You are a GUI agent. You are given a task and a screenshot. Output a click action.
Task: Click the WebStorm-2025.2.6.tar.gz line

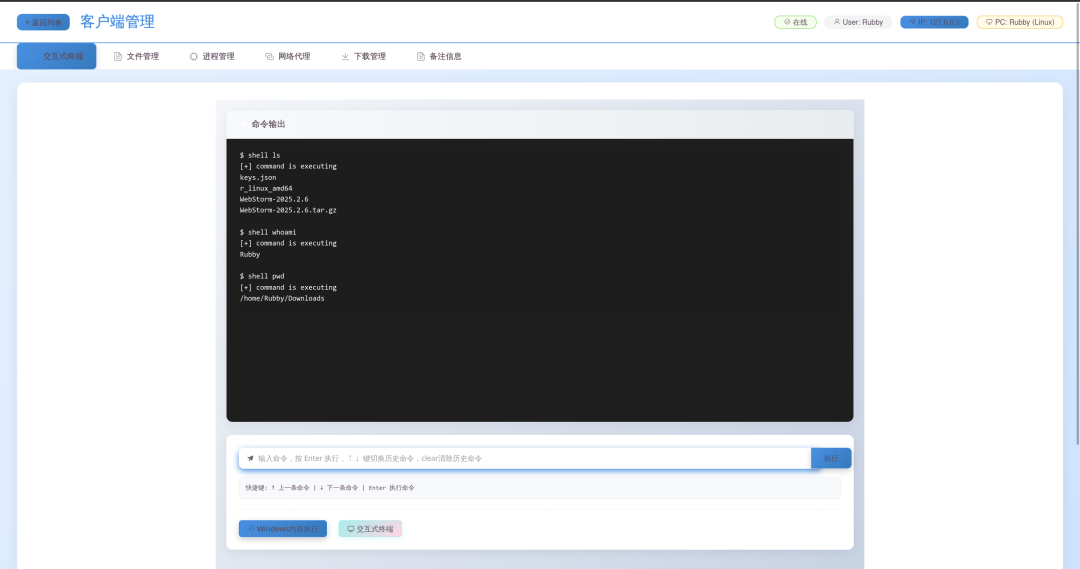coord(288,210)
